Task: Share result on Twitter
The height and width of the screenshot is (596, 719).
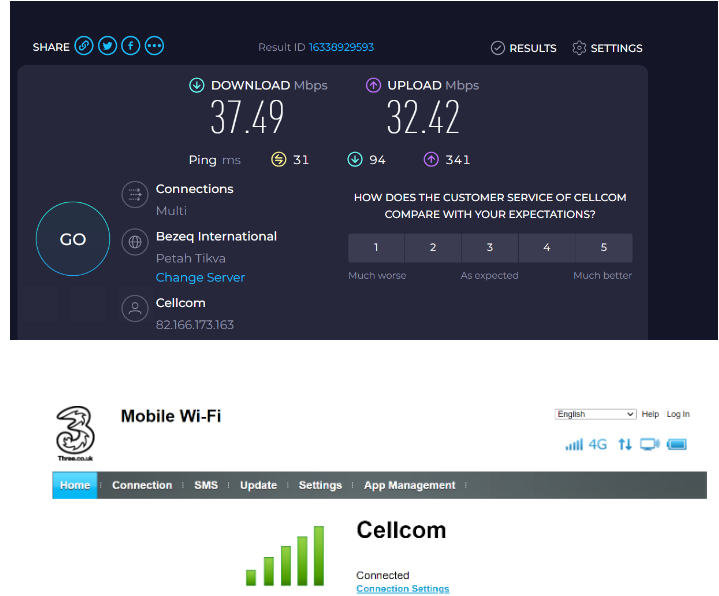Action: 108,46
